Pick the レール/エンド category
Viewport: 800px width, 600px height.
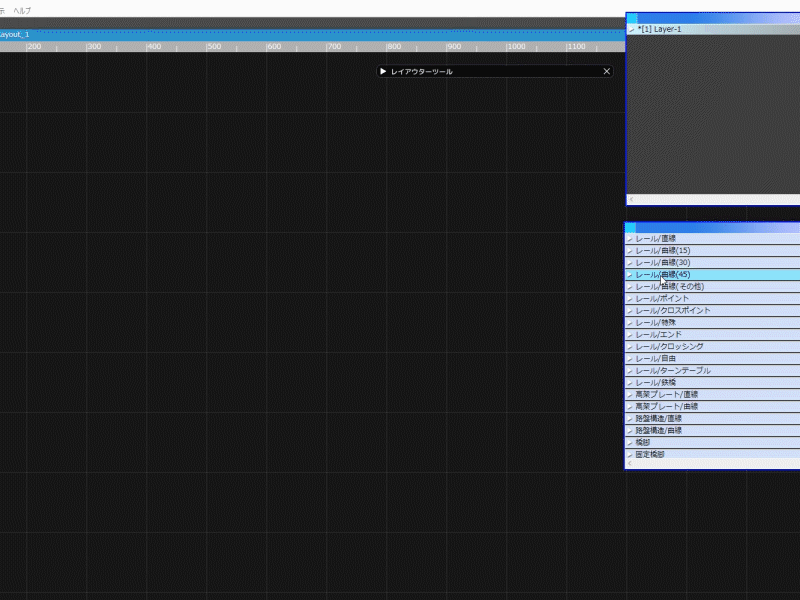tap(659, 334)
